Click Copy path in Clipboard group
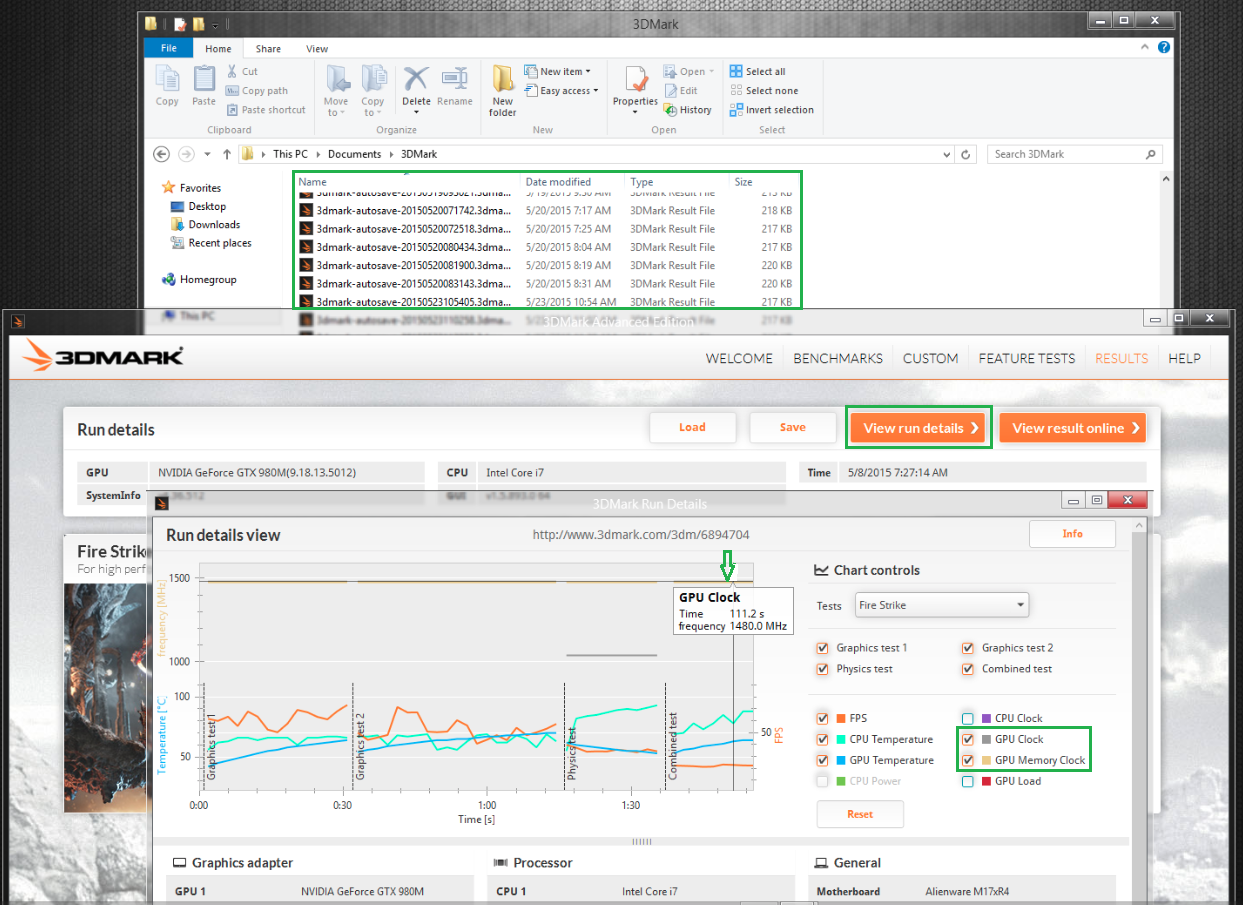1243x905 pixels. pos(257,90)
